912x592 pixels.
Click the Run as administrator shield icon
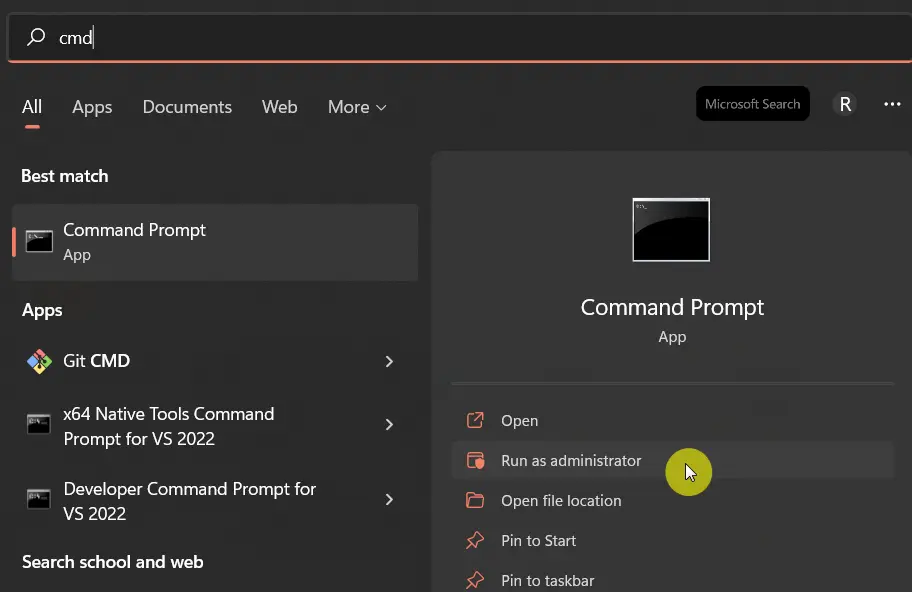point(475,460)
